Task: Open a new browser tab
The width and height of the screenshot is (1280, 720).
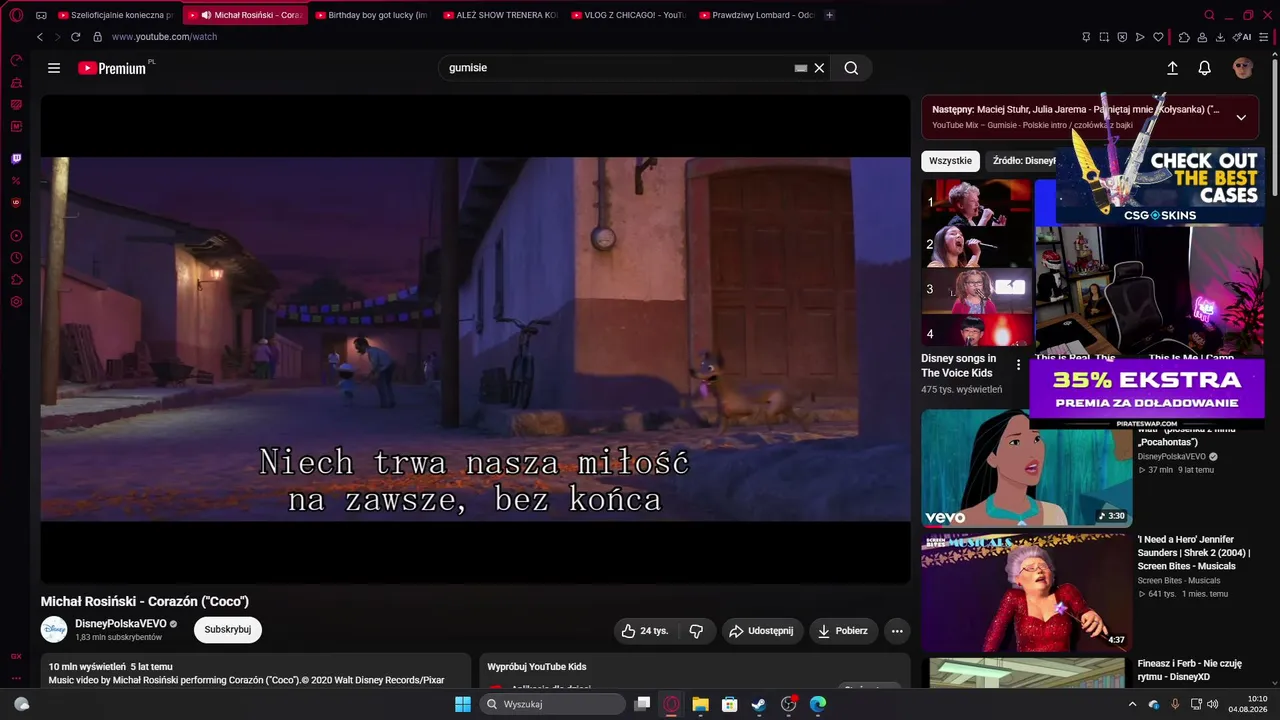Action: tap(829, 15)
